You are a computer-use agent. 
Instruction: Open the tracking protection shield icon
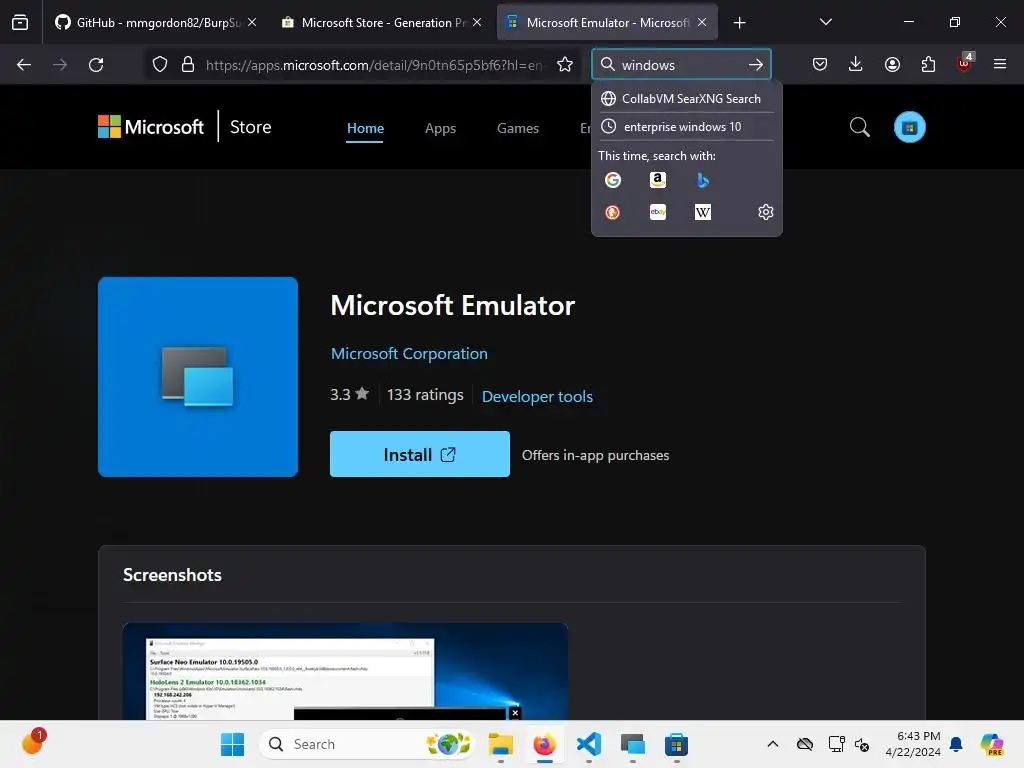coord(160,65)
